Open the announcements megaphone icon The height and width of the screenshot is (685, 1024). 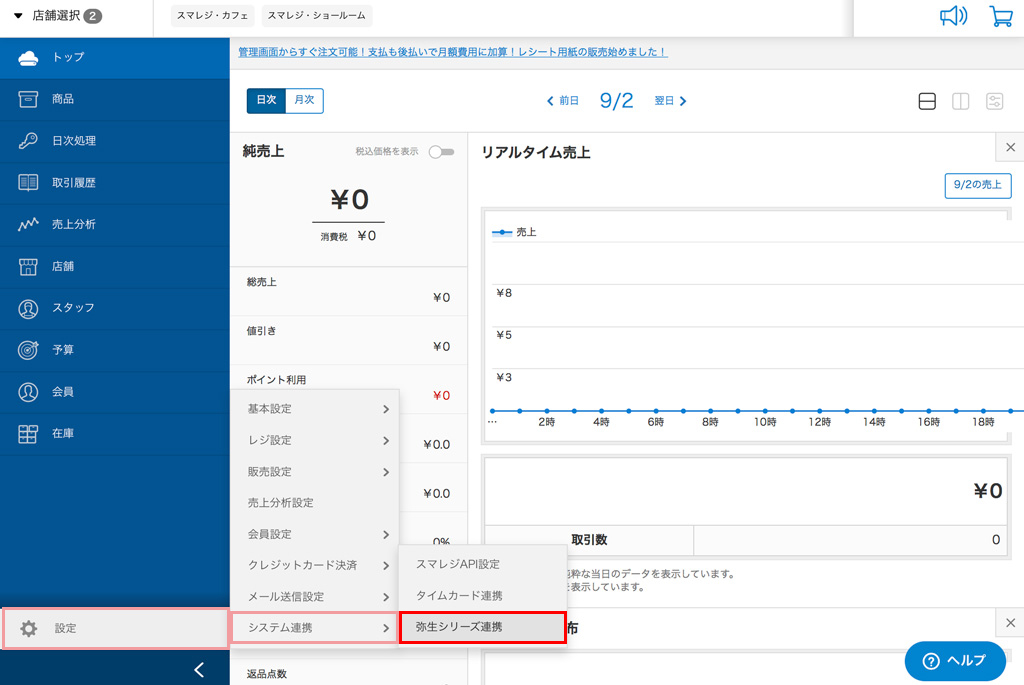click(953, 16)
